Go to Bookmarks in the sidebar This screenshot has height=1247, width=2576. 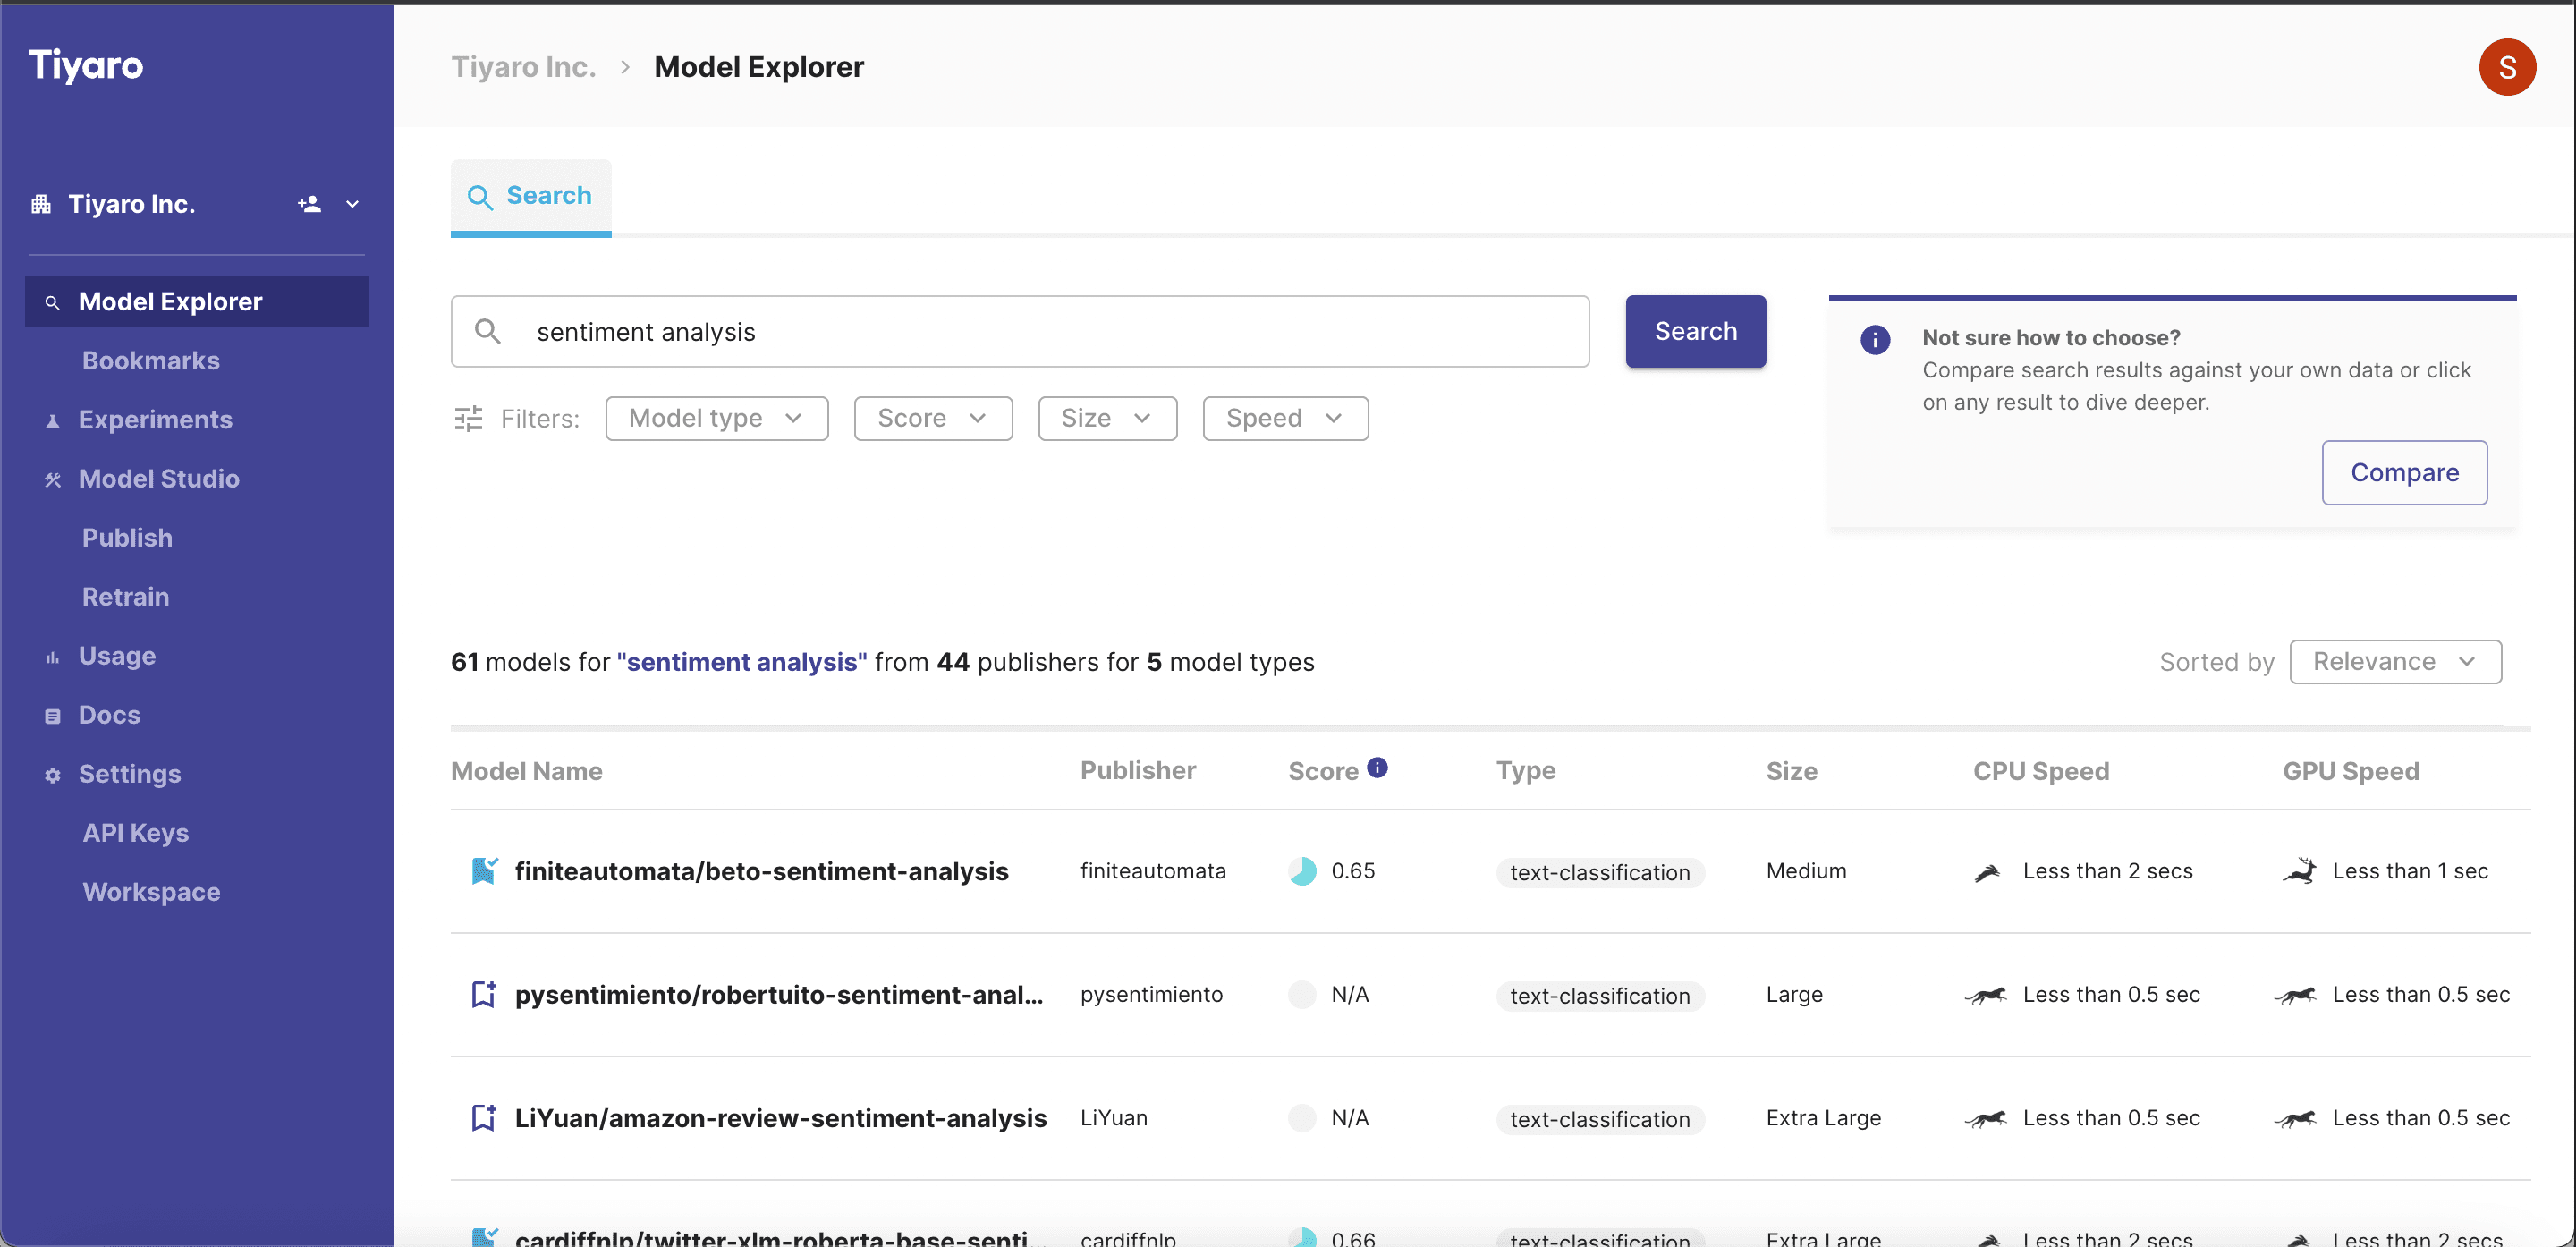click(151, 361)
